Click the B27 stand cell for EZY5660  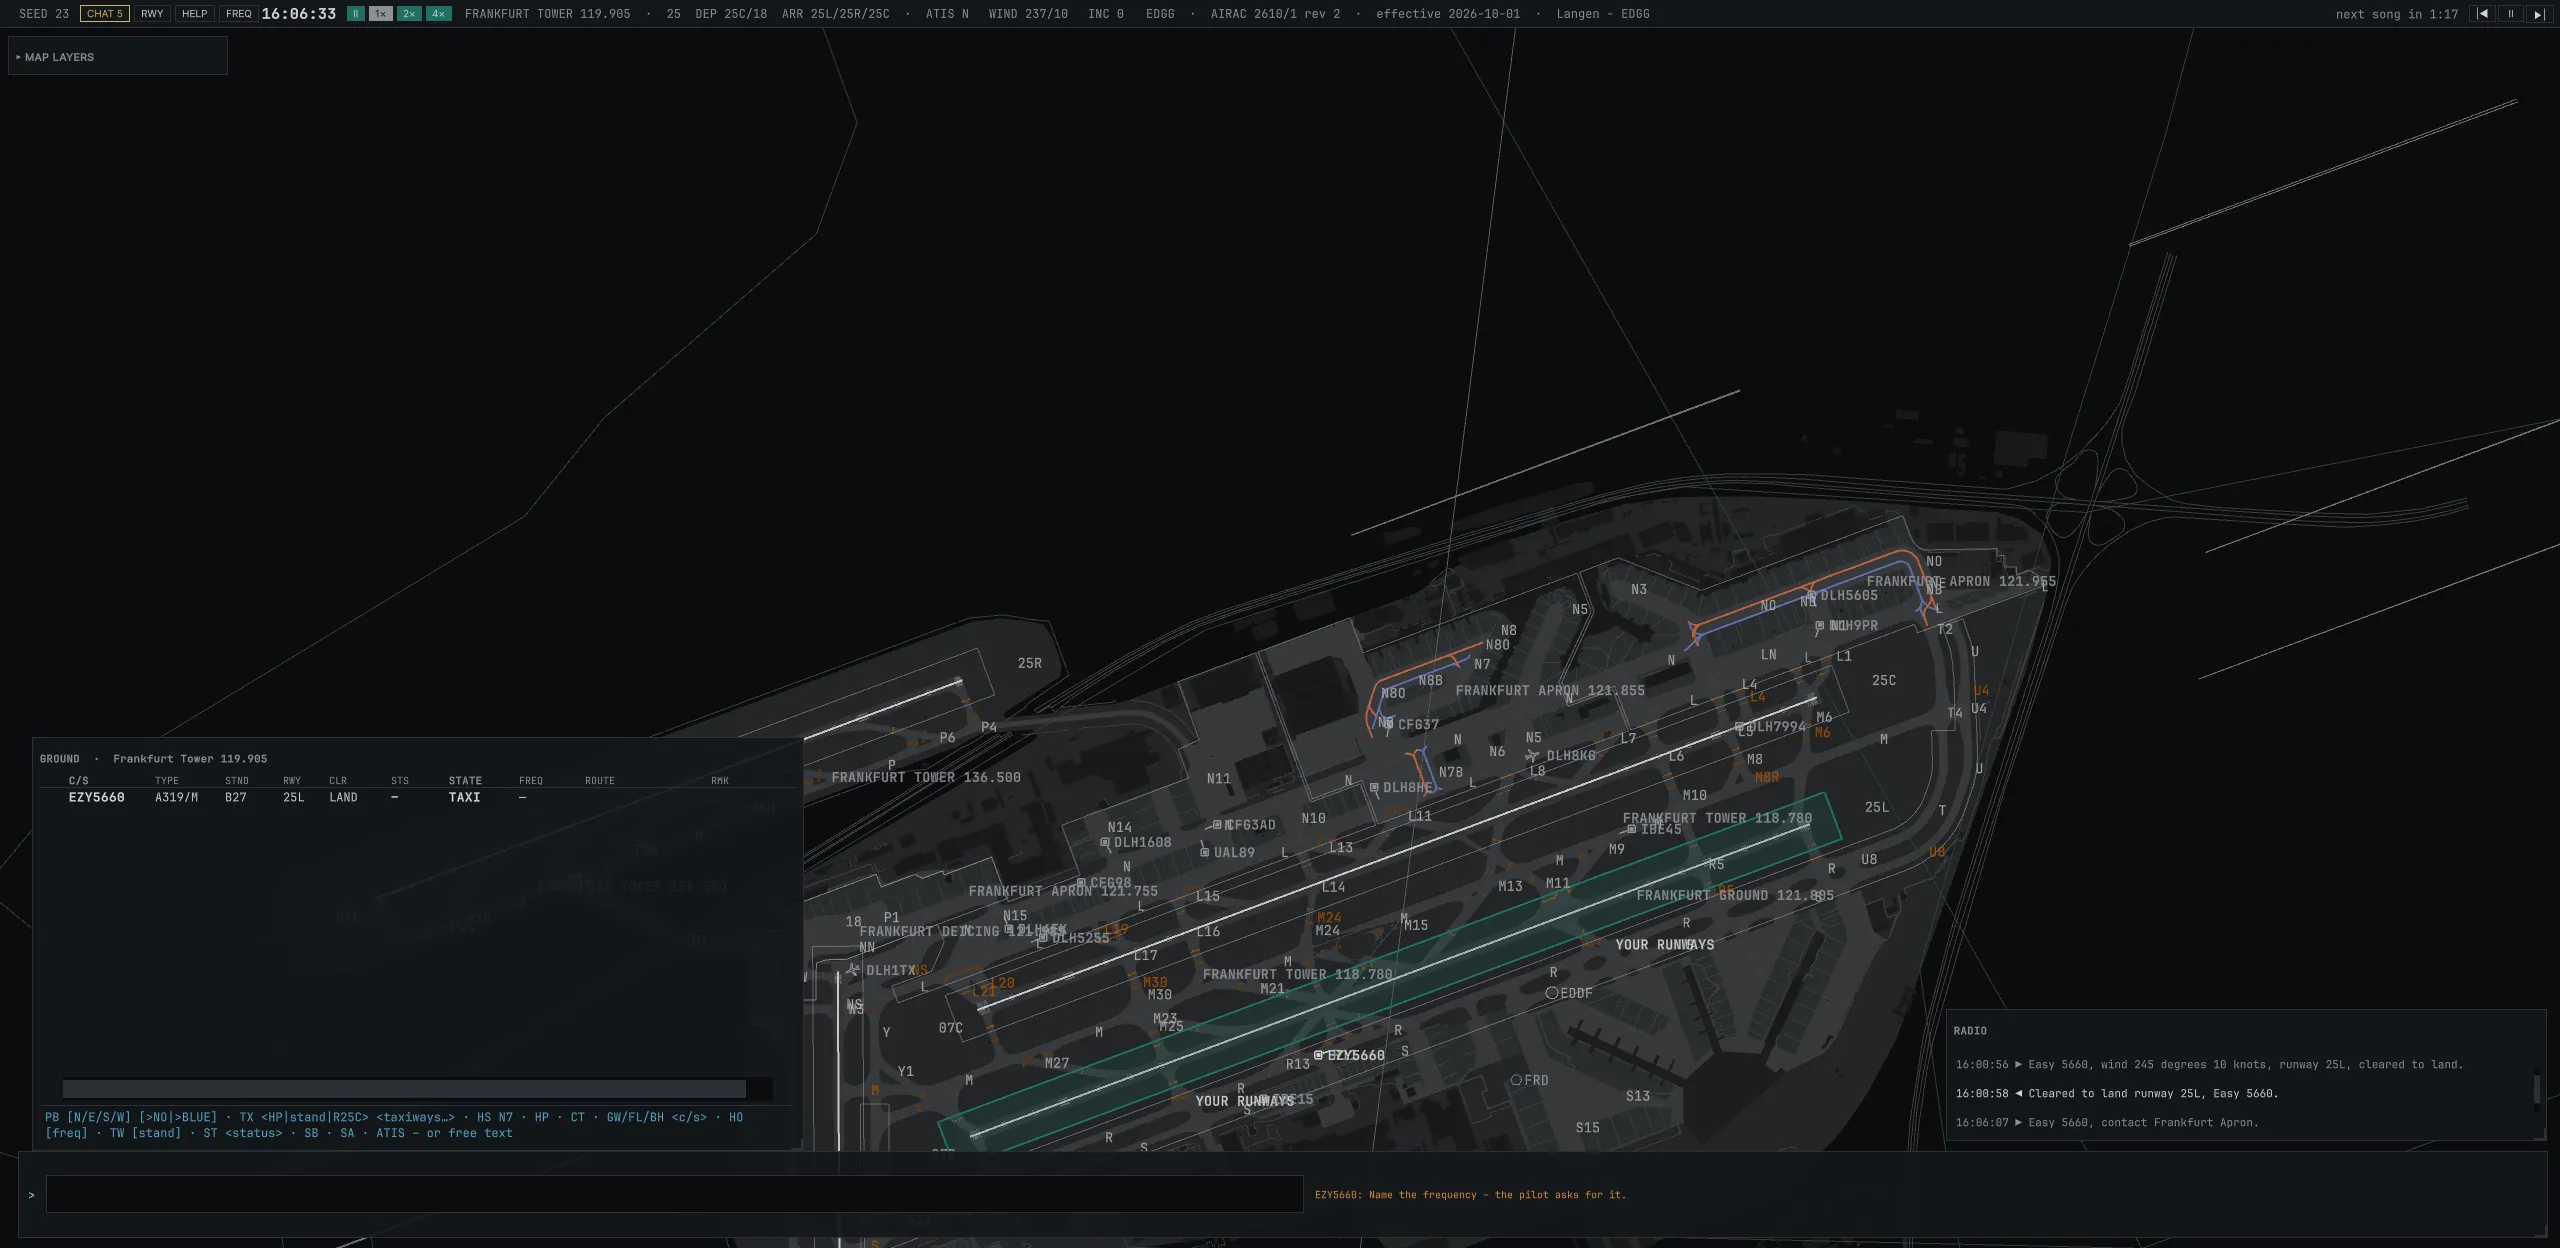coord(236,797)
